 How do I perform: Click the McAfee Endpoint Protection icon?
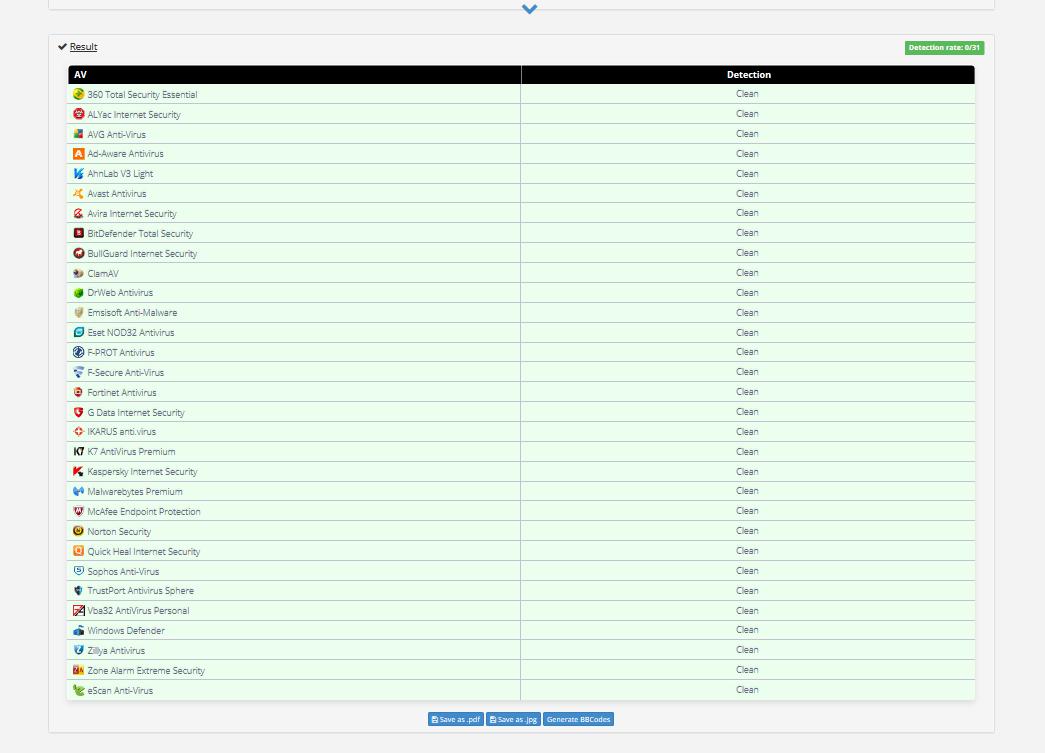pyautogui.click(x=79, y=511)
